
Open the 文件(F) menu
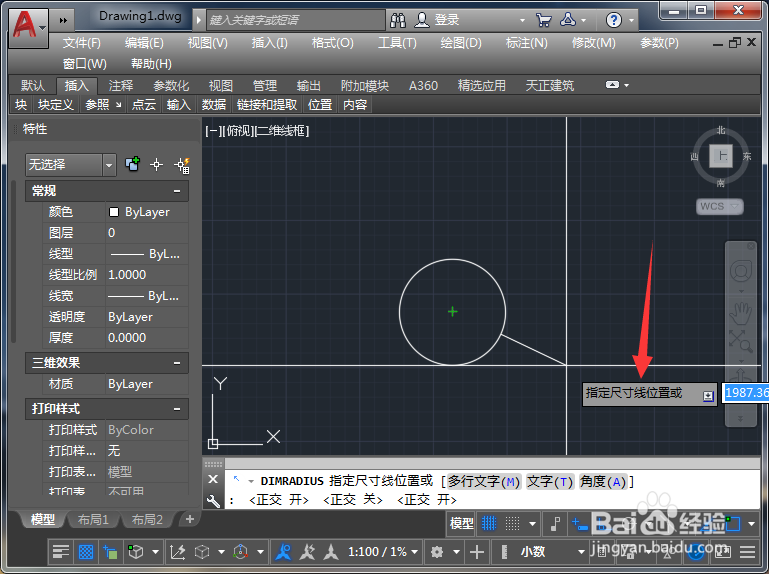point(81,43)
